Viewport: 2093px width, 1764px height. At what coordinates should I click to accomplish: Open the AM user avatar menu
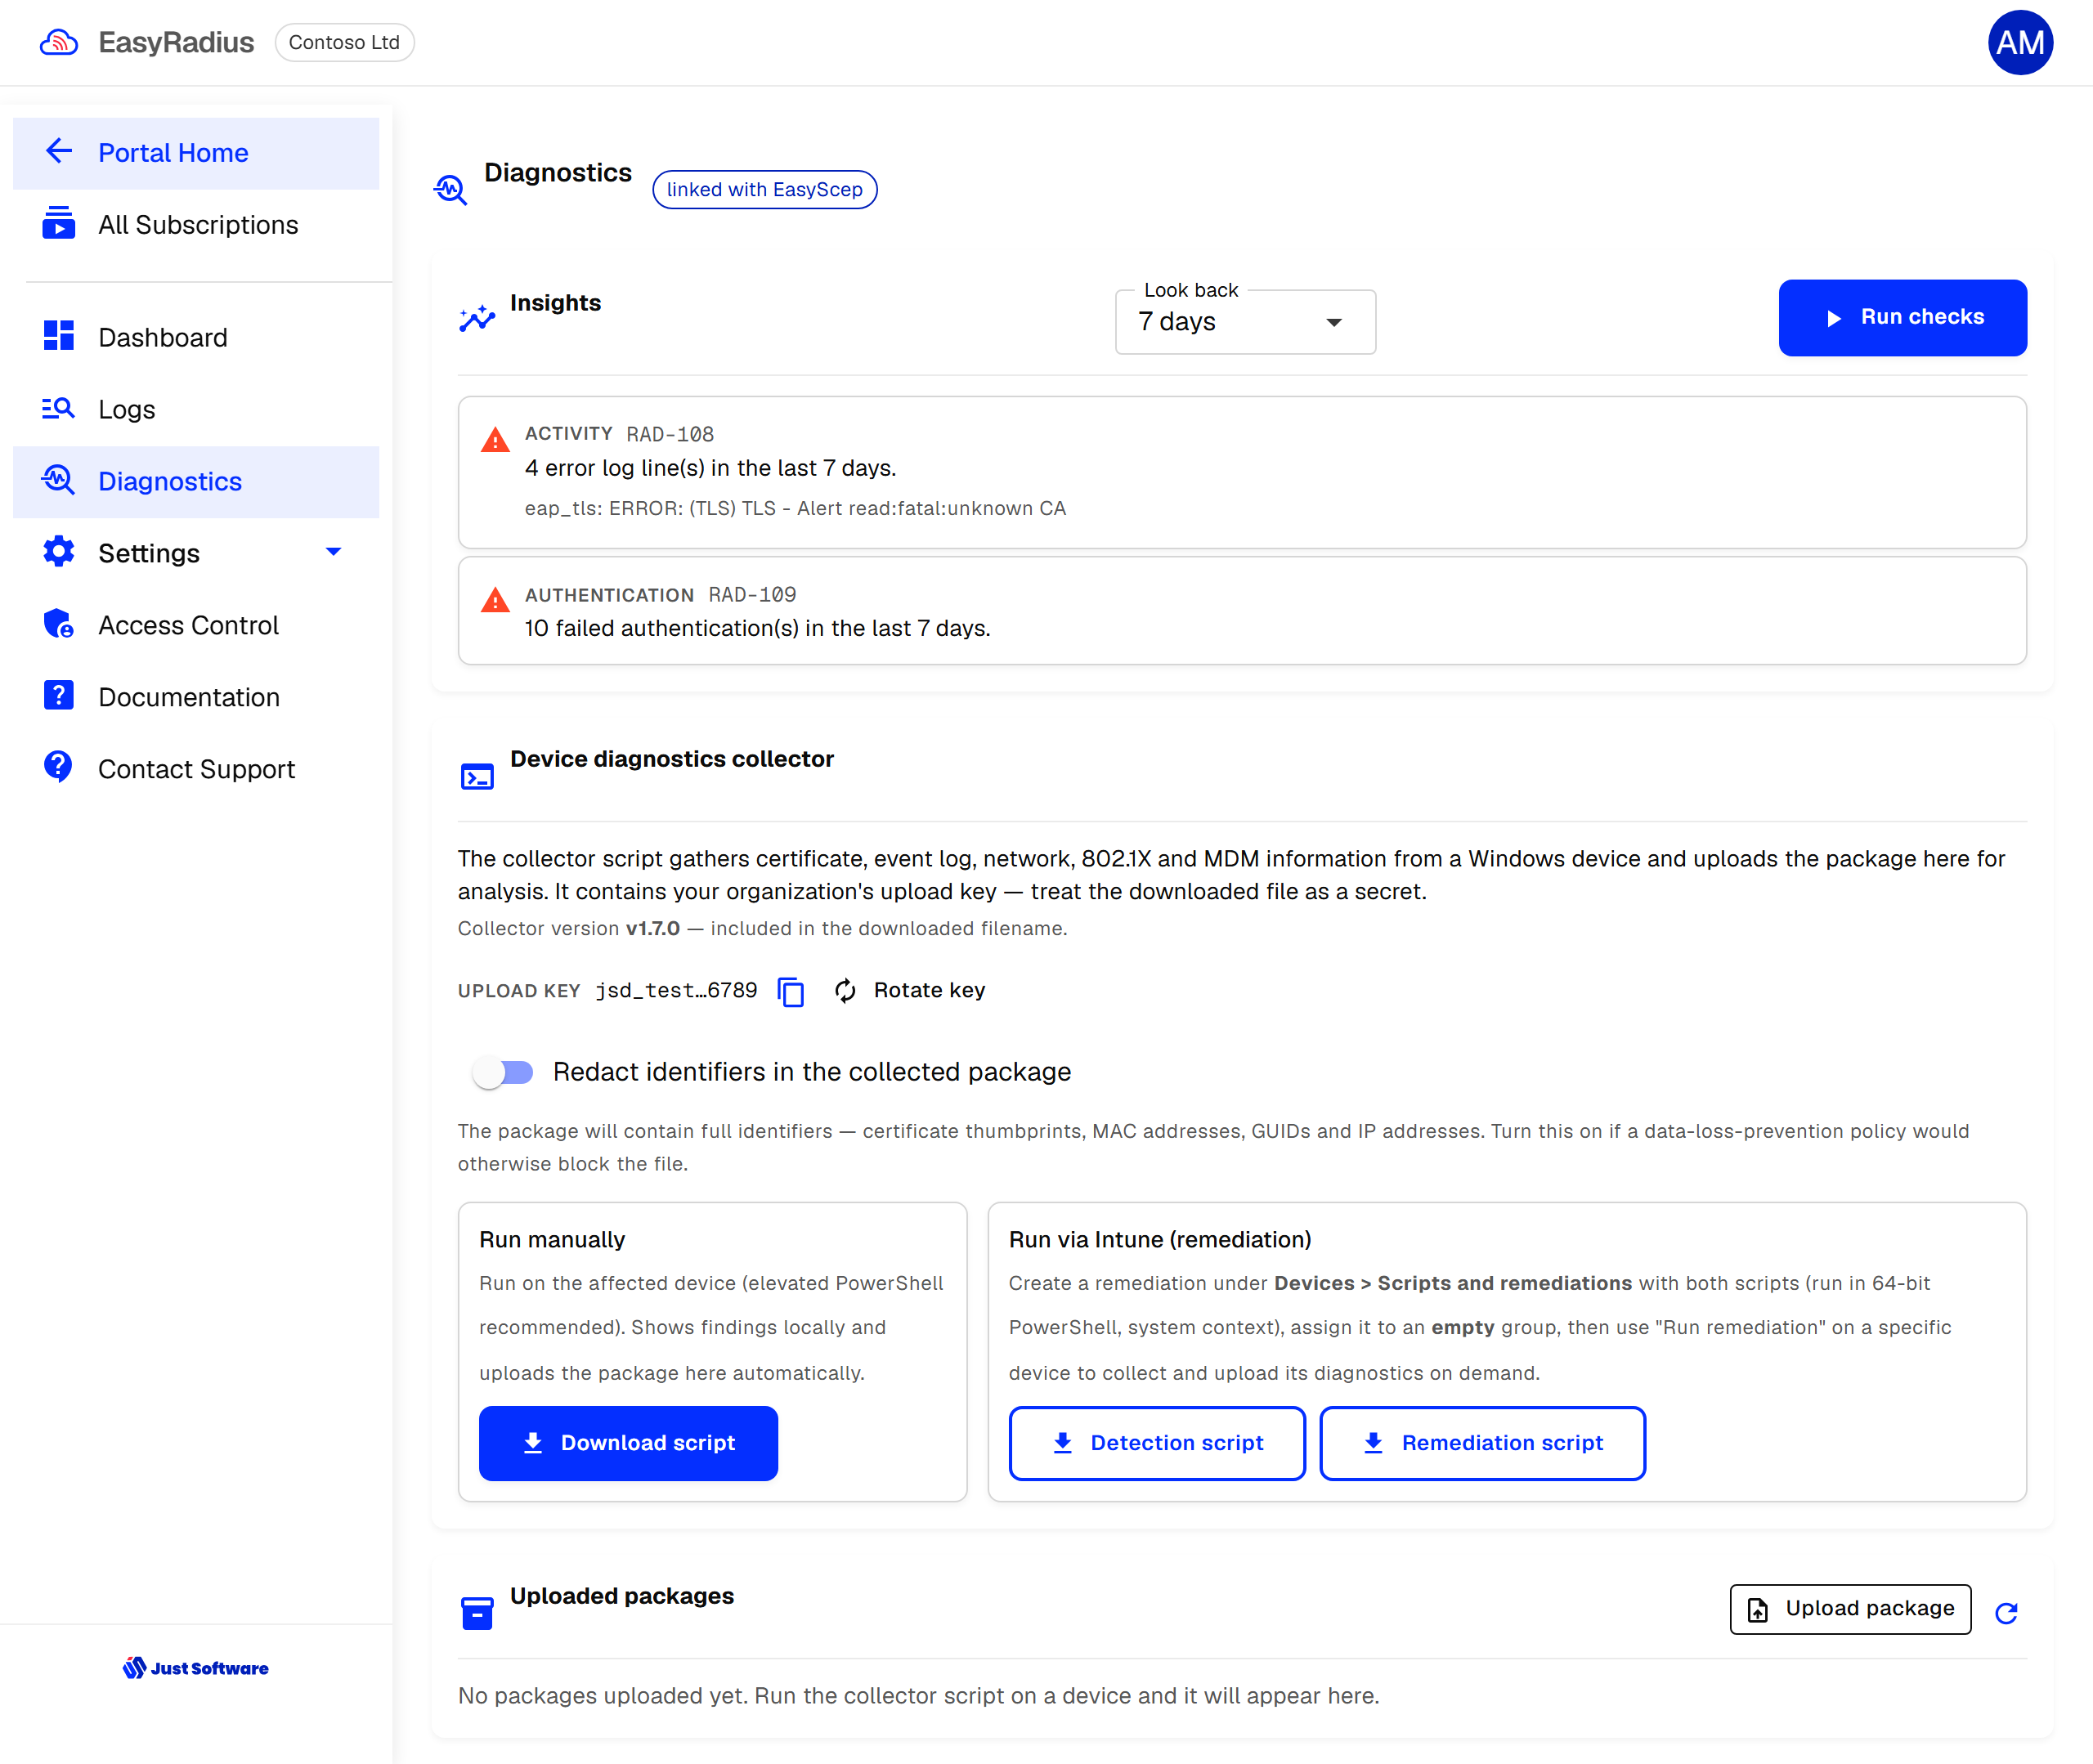click(x=2020, y=42)
